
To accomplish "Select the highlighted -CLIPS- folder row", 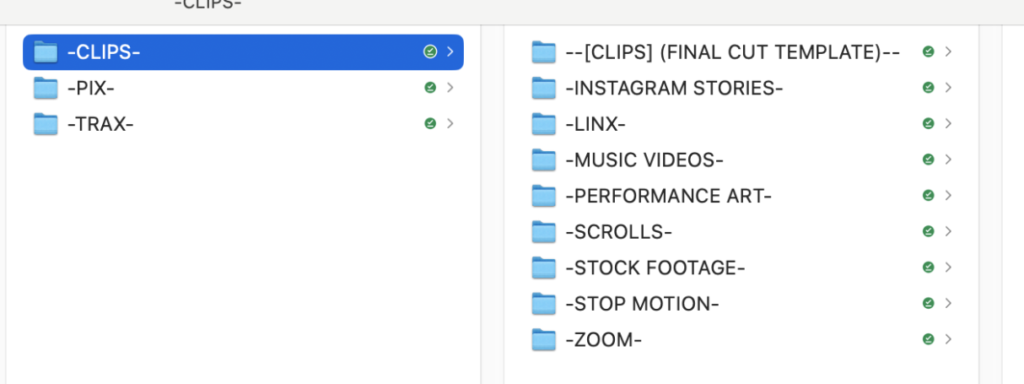I will tap(243, 52).
